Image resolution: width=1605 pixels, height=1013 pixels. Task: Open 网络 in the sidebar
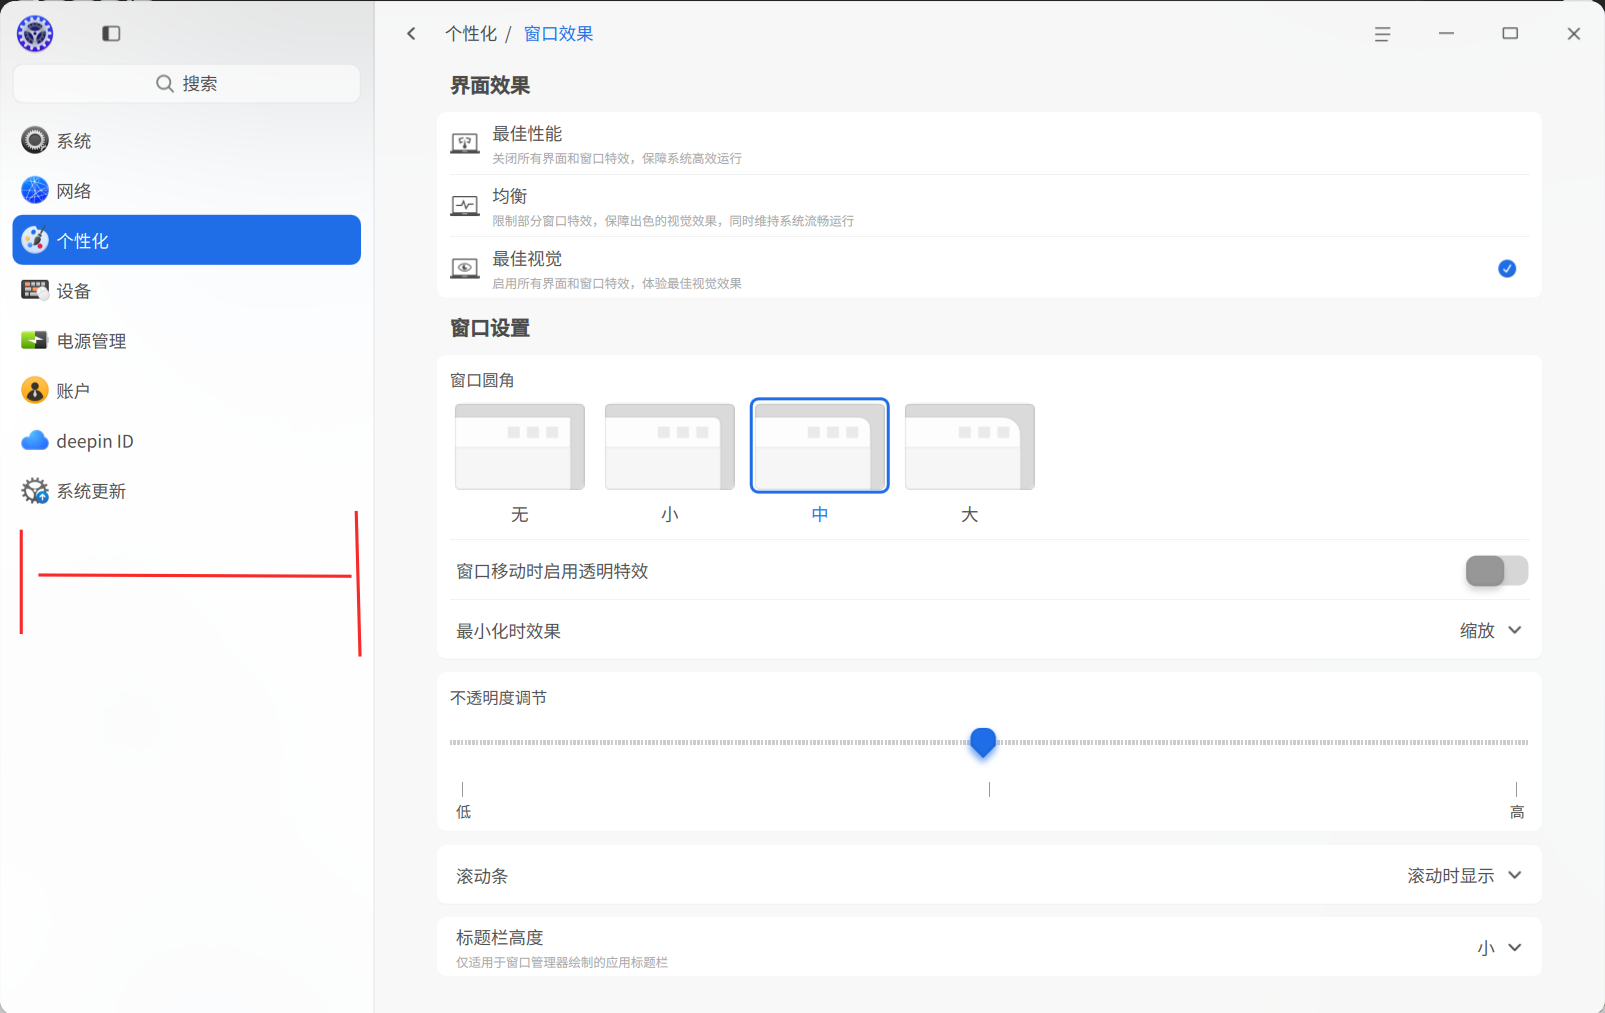coord(186,190)
